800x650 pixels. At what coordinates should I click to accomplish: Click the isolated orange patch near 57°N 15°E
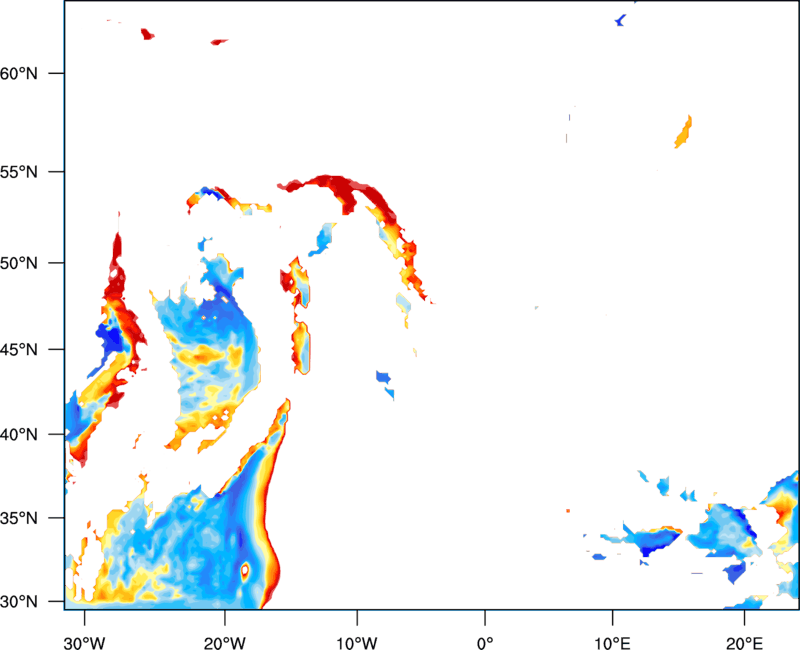pos(684,132)
